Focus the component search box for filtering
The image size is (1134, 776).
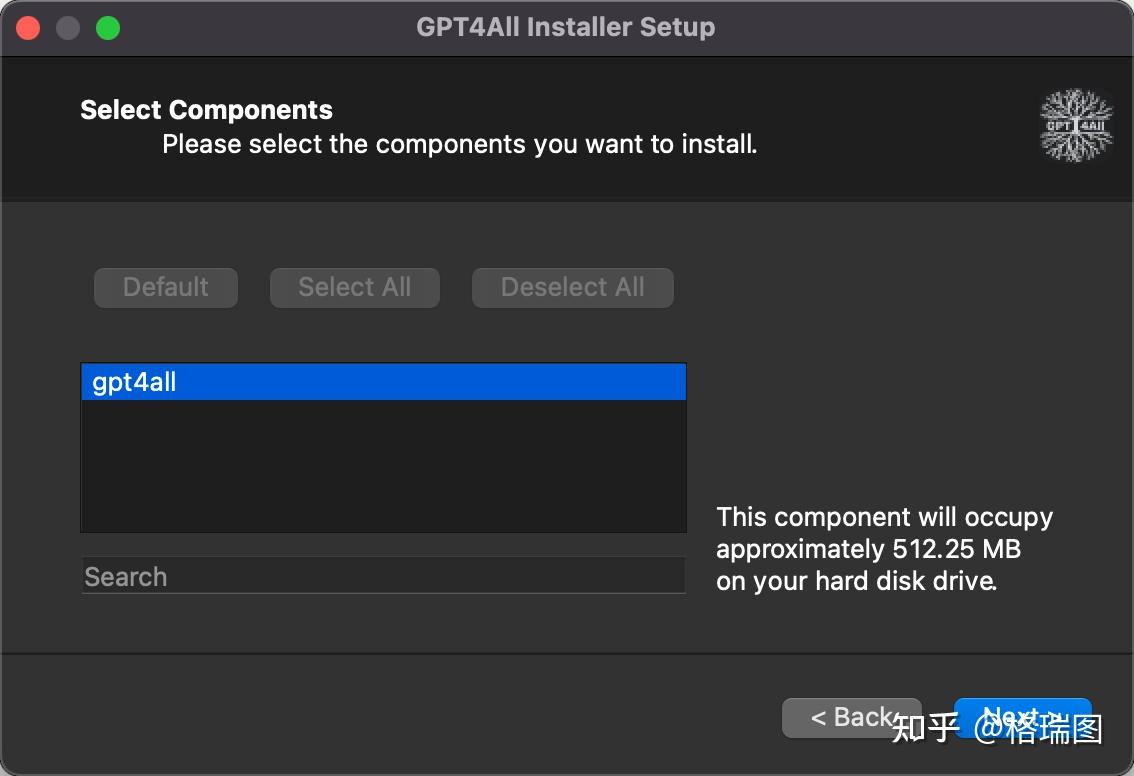coord(383,576)
